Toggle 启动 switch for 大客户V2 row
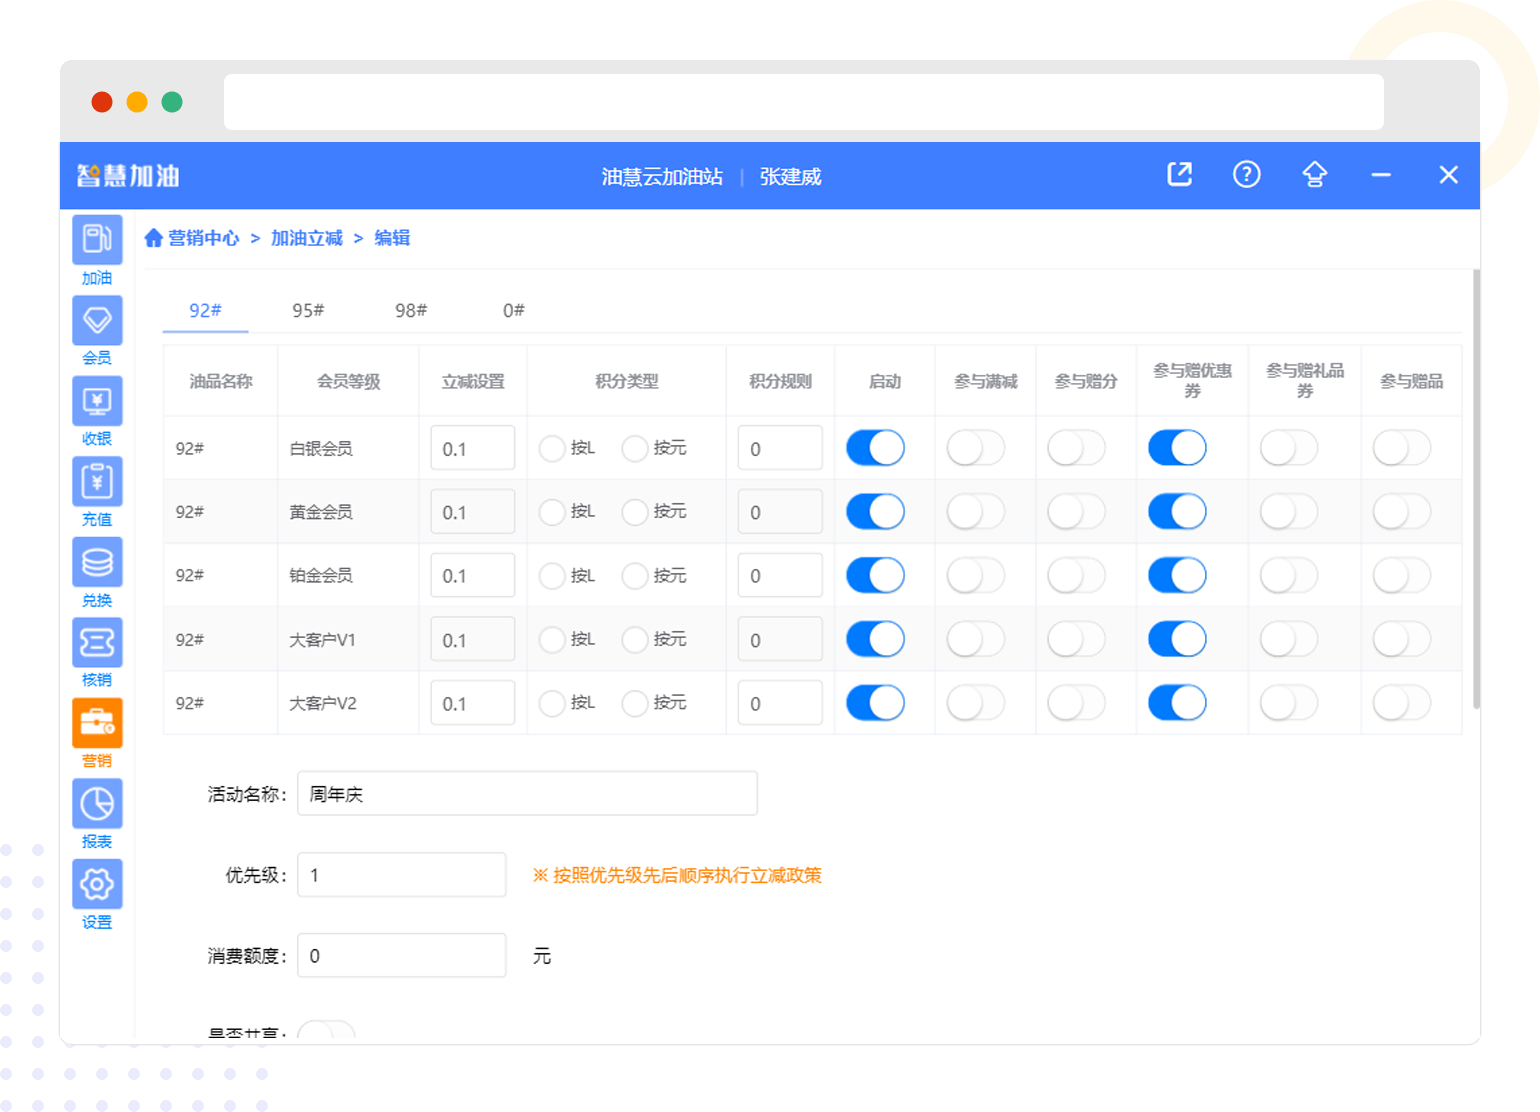 [875, 703]
